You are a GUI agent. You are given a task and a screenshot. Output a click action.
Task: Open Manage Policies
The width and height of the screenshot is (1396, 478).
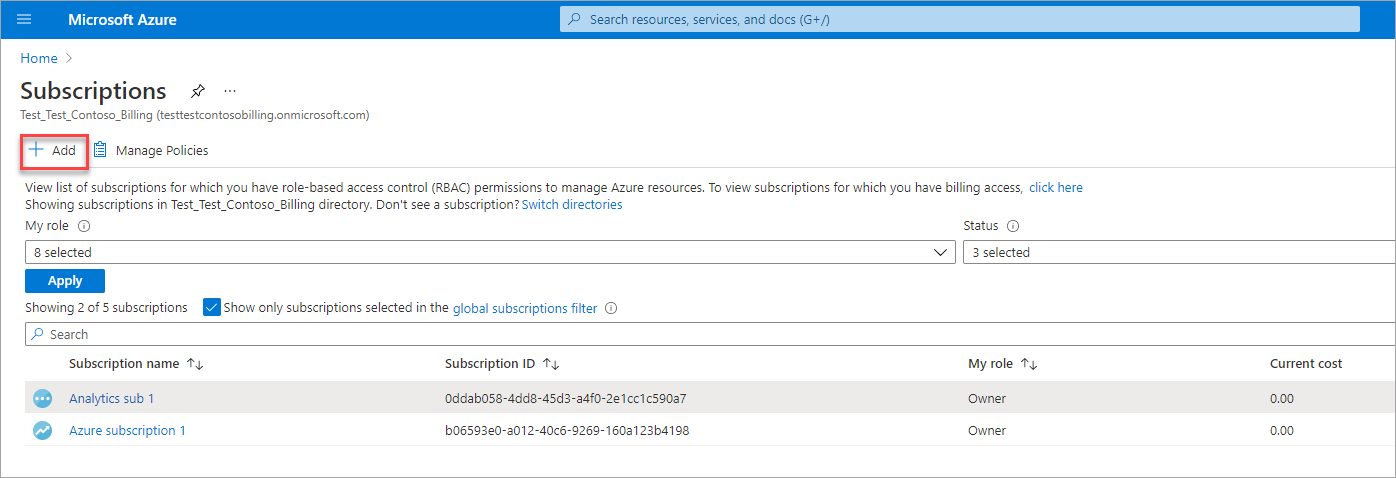151,150
